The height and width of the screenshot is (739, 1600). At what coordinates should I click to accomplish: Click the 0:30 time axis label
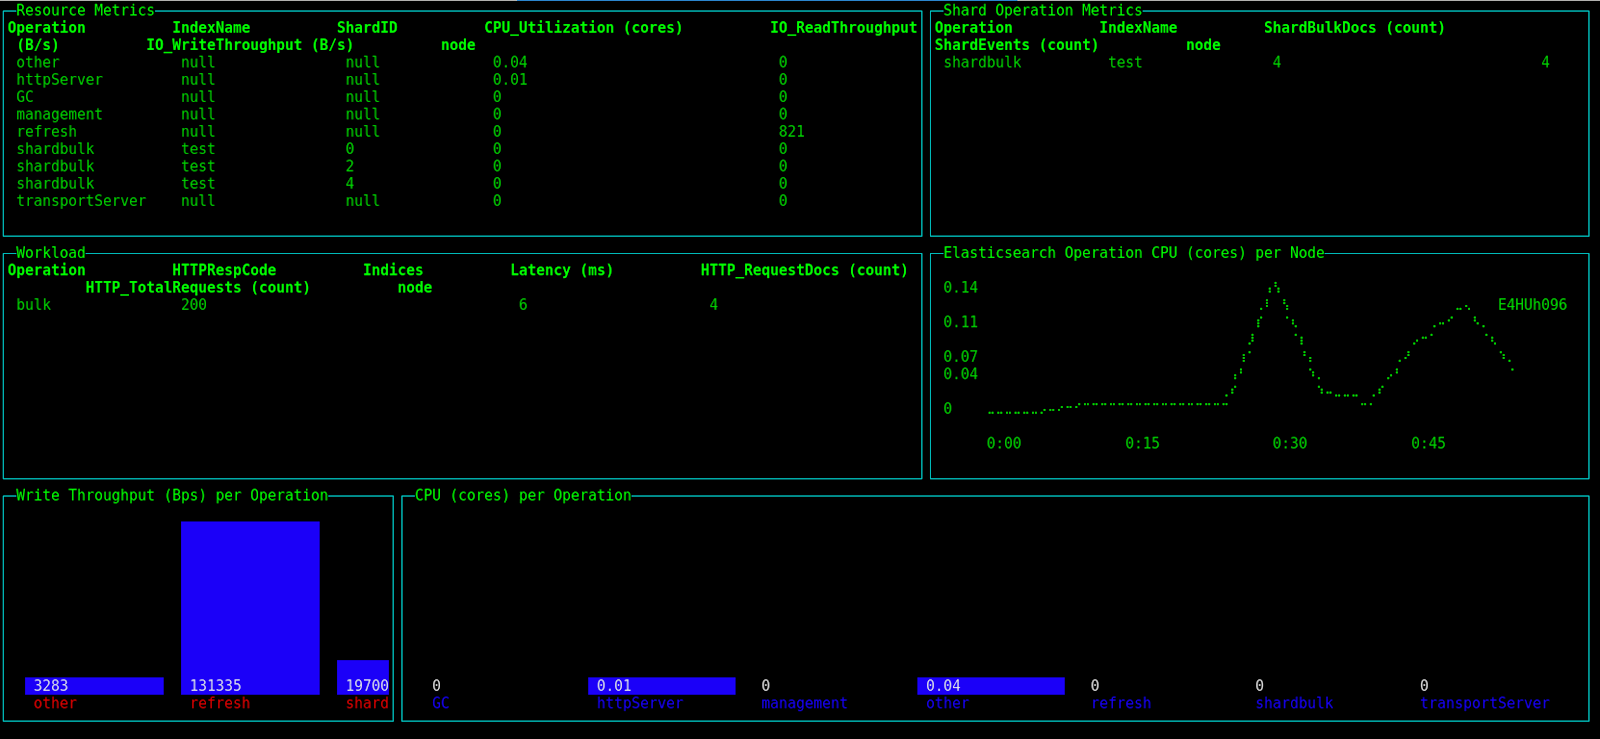[1290, 443]
